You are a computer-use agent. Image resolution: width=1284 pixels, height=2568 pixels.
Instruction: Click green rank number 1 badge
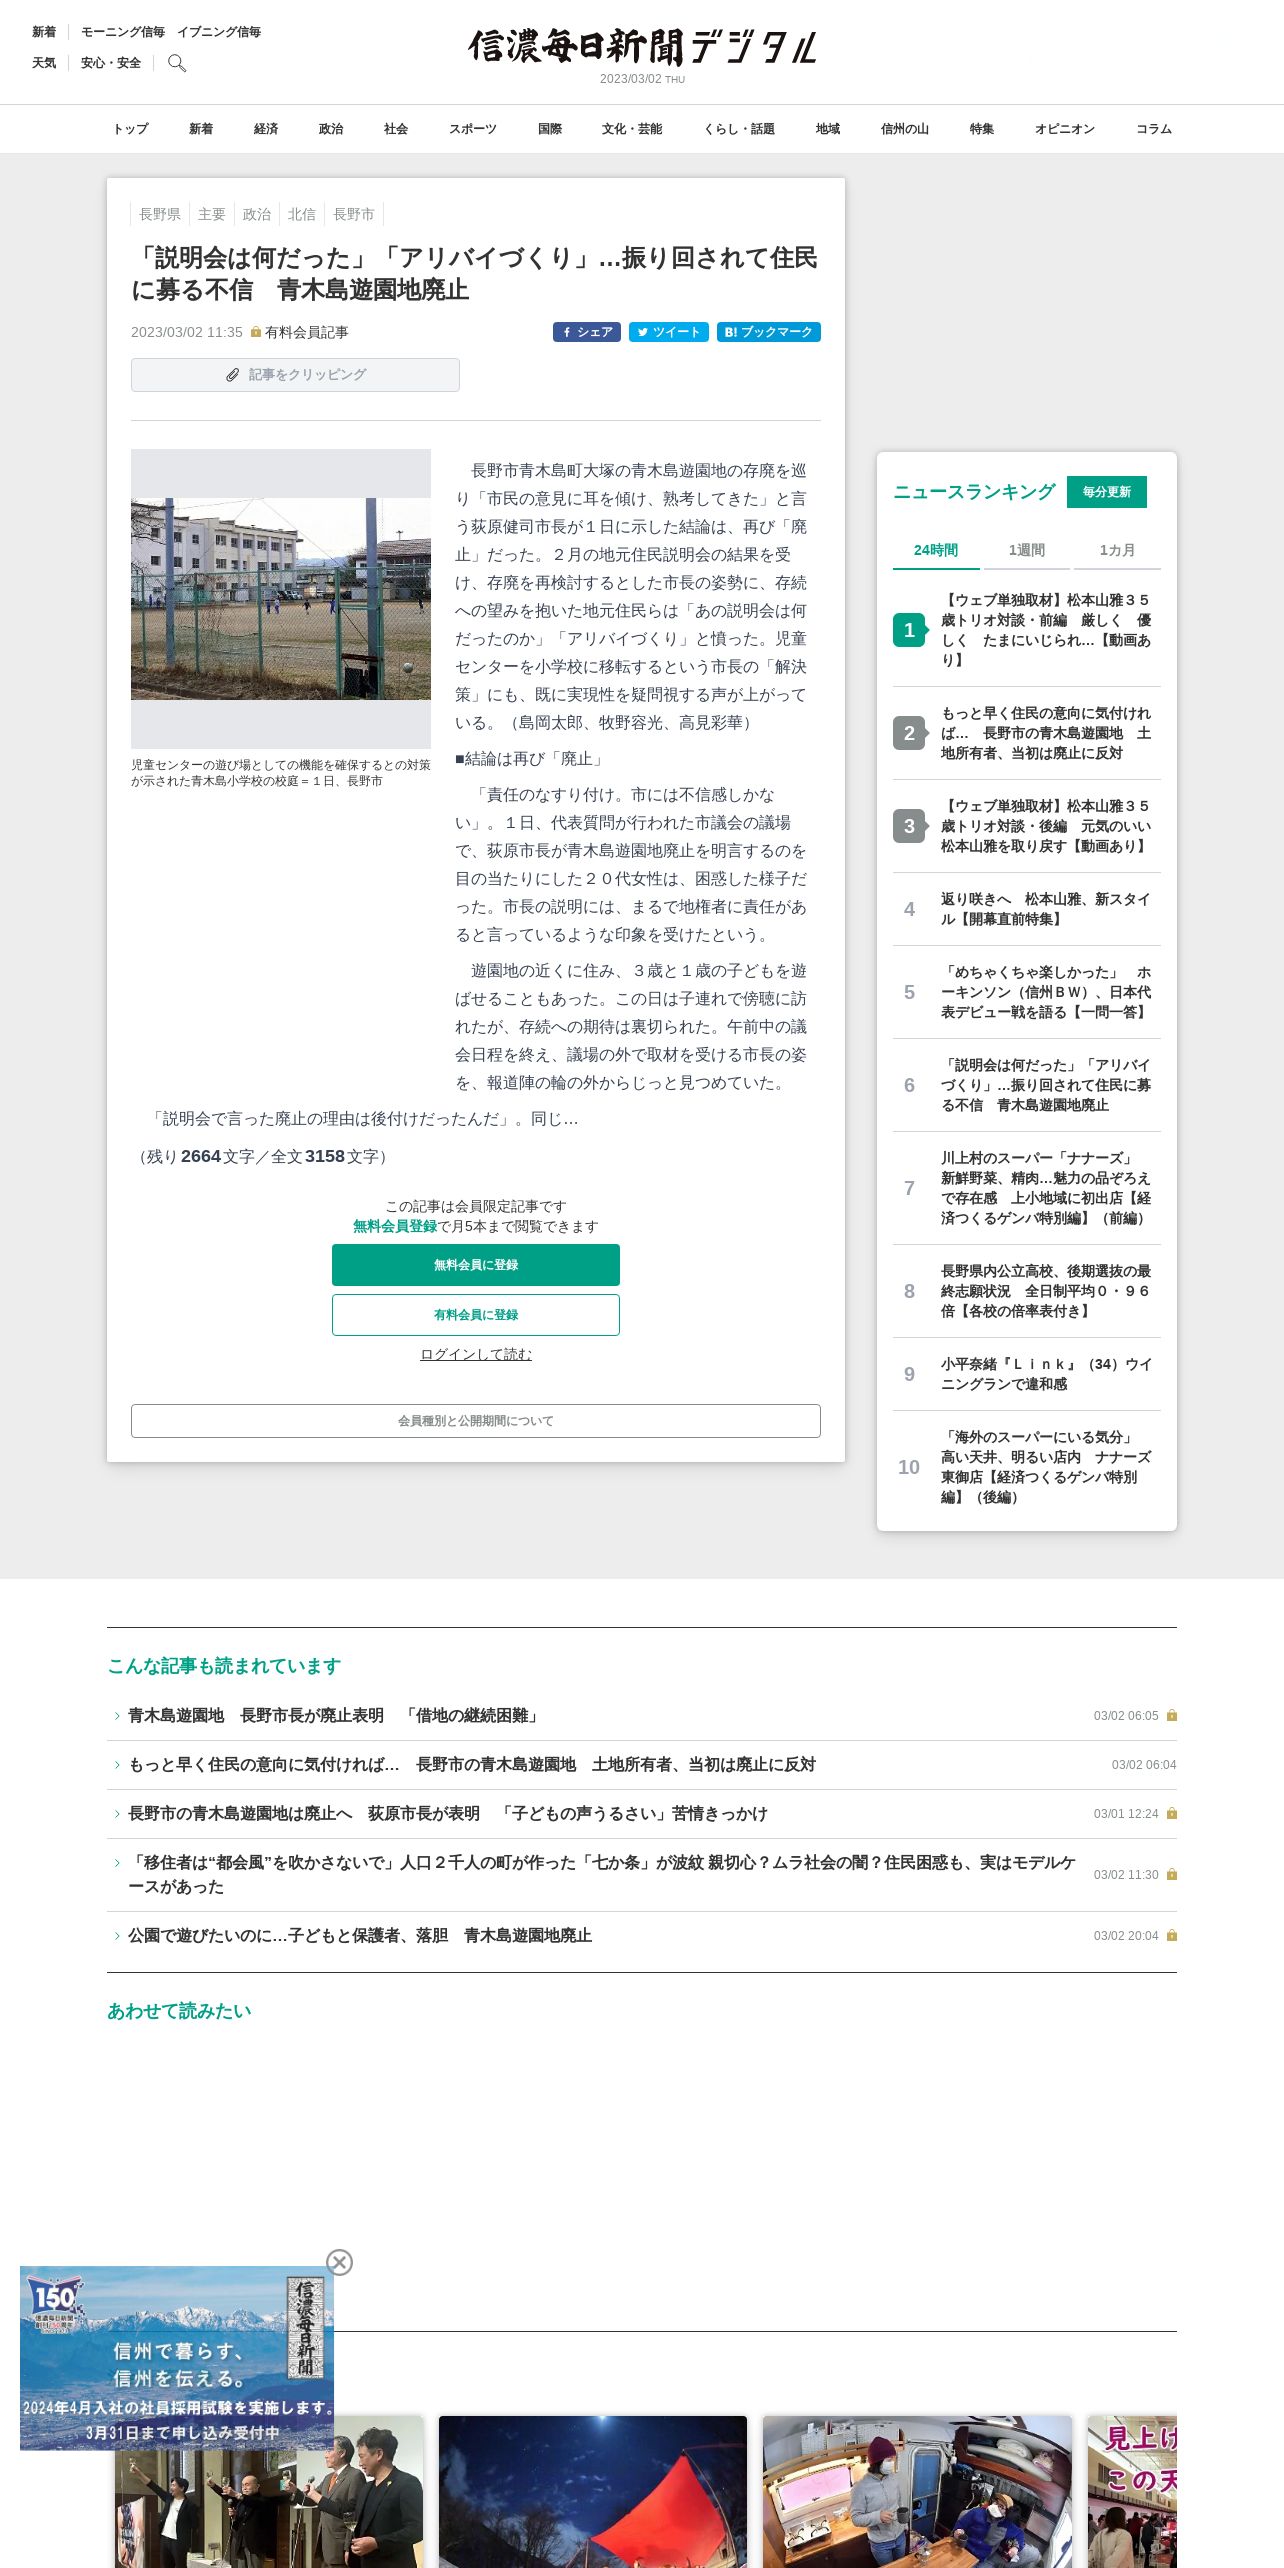909,630
